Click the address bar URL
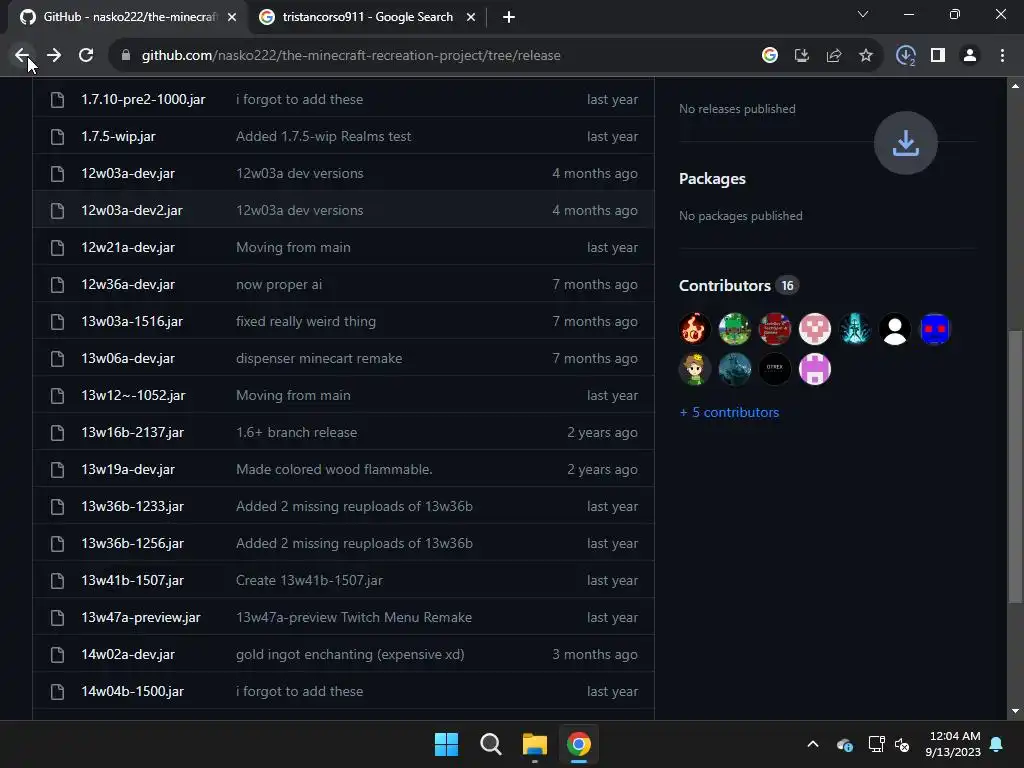Viewport: 1024px width, 768px height. click(x=351, y=56)
